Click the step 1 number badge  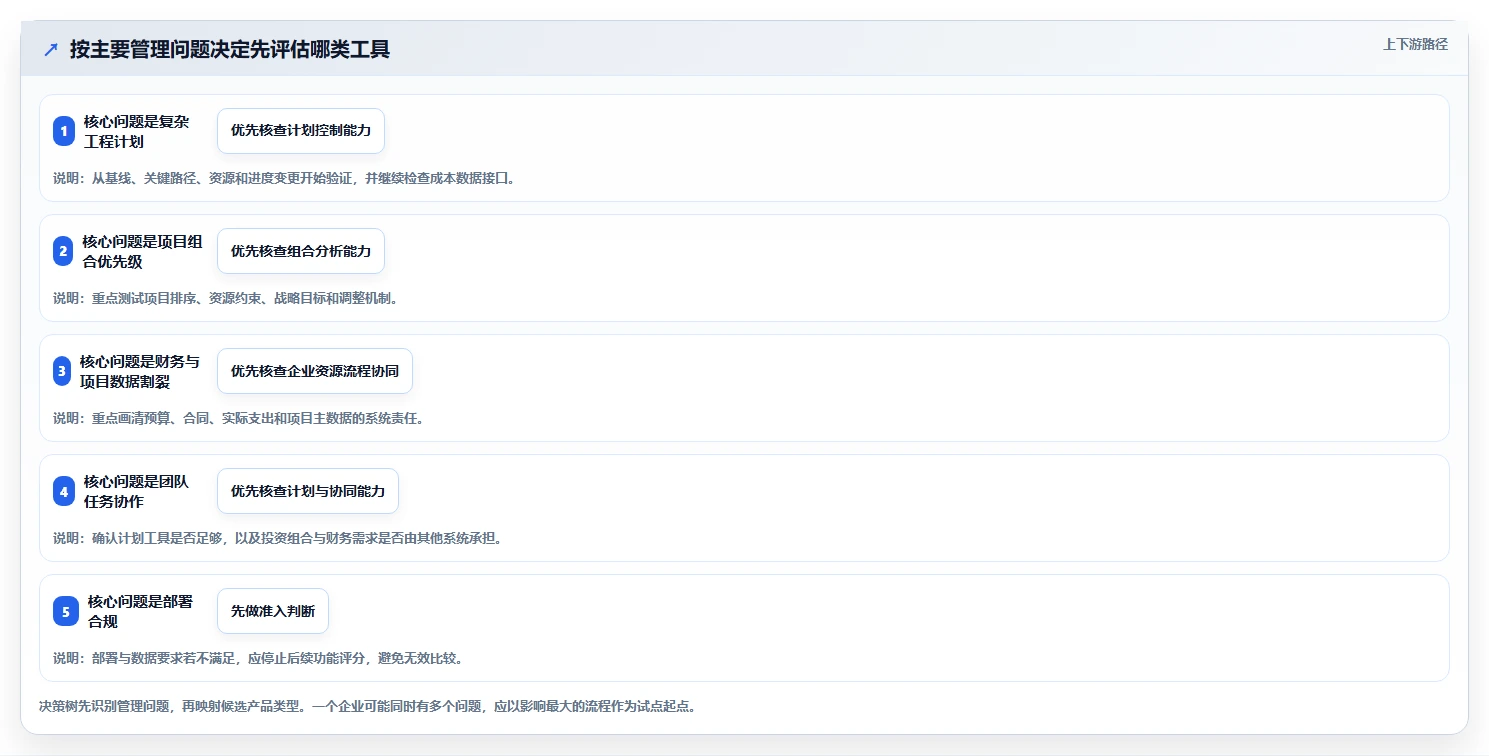[x=64, y=131]
